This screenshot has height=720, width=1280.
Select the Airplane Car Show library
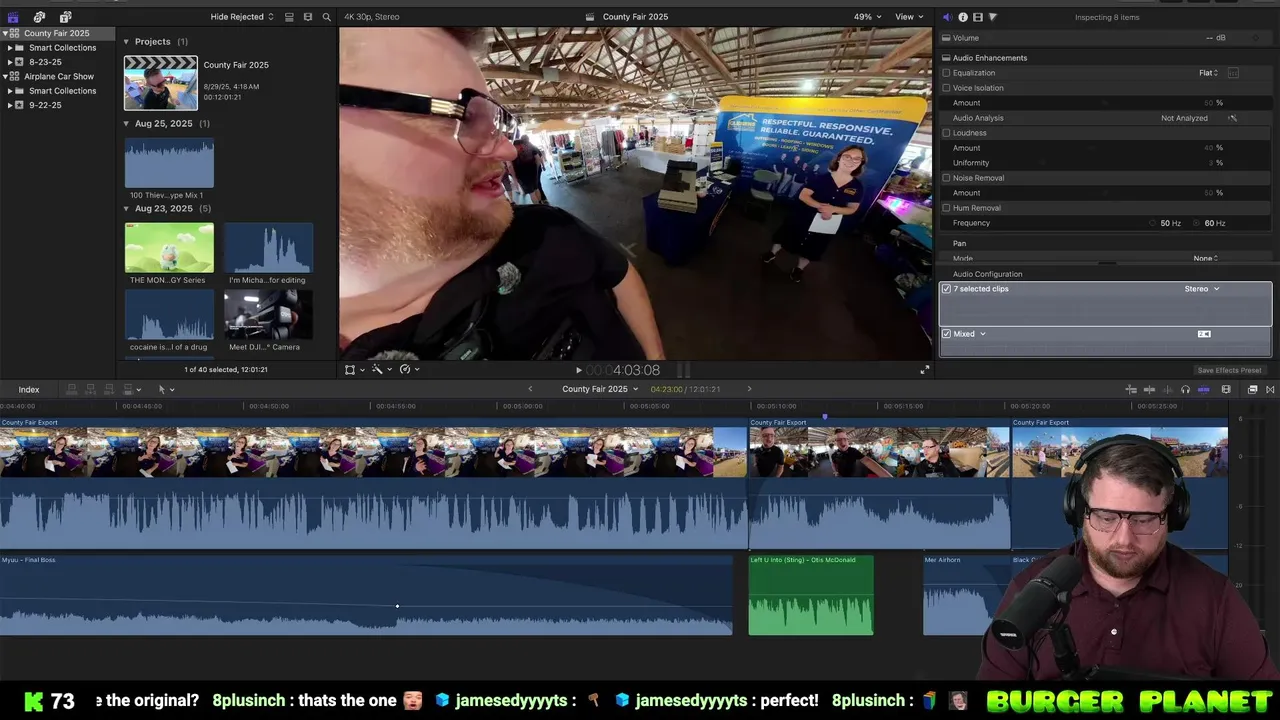(59, 76)
